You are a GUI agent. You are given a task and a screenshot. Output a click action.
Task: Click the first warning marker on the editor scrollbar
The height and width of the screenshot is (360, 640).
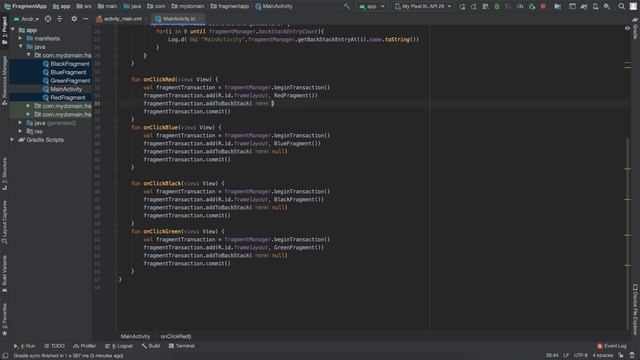pyautogui.click(x=627, y=62)
